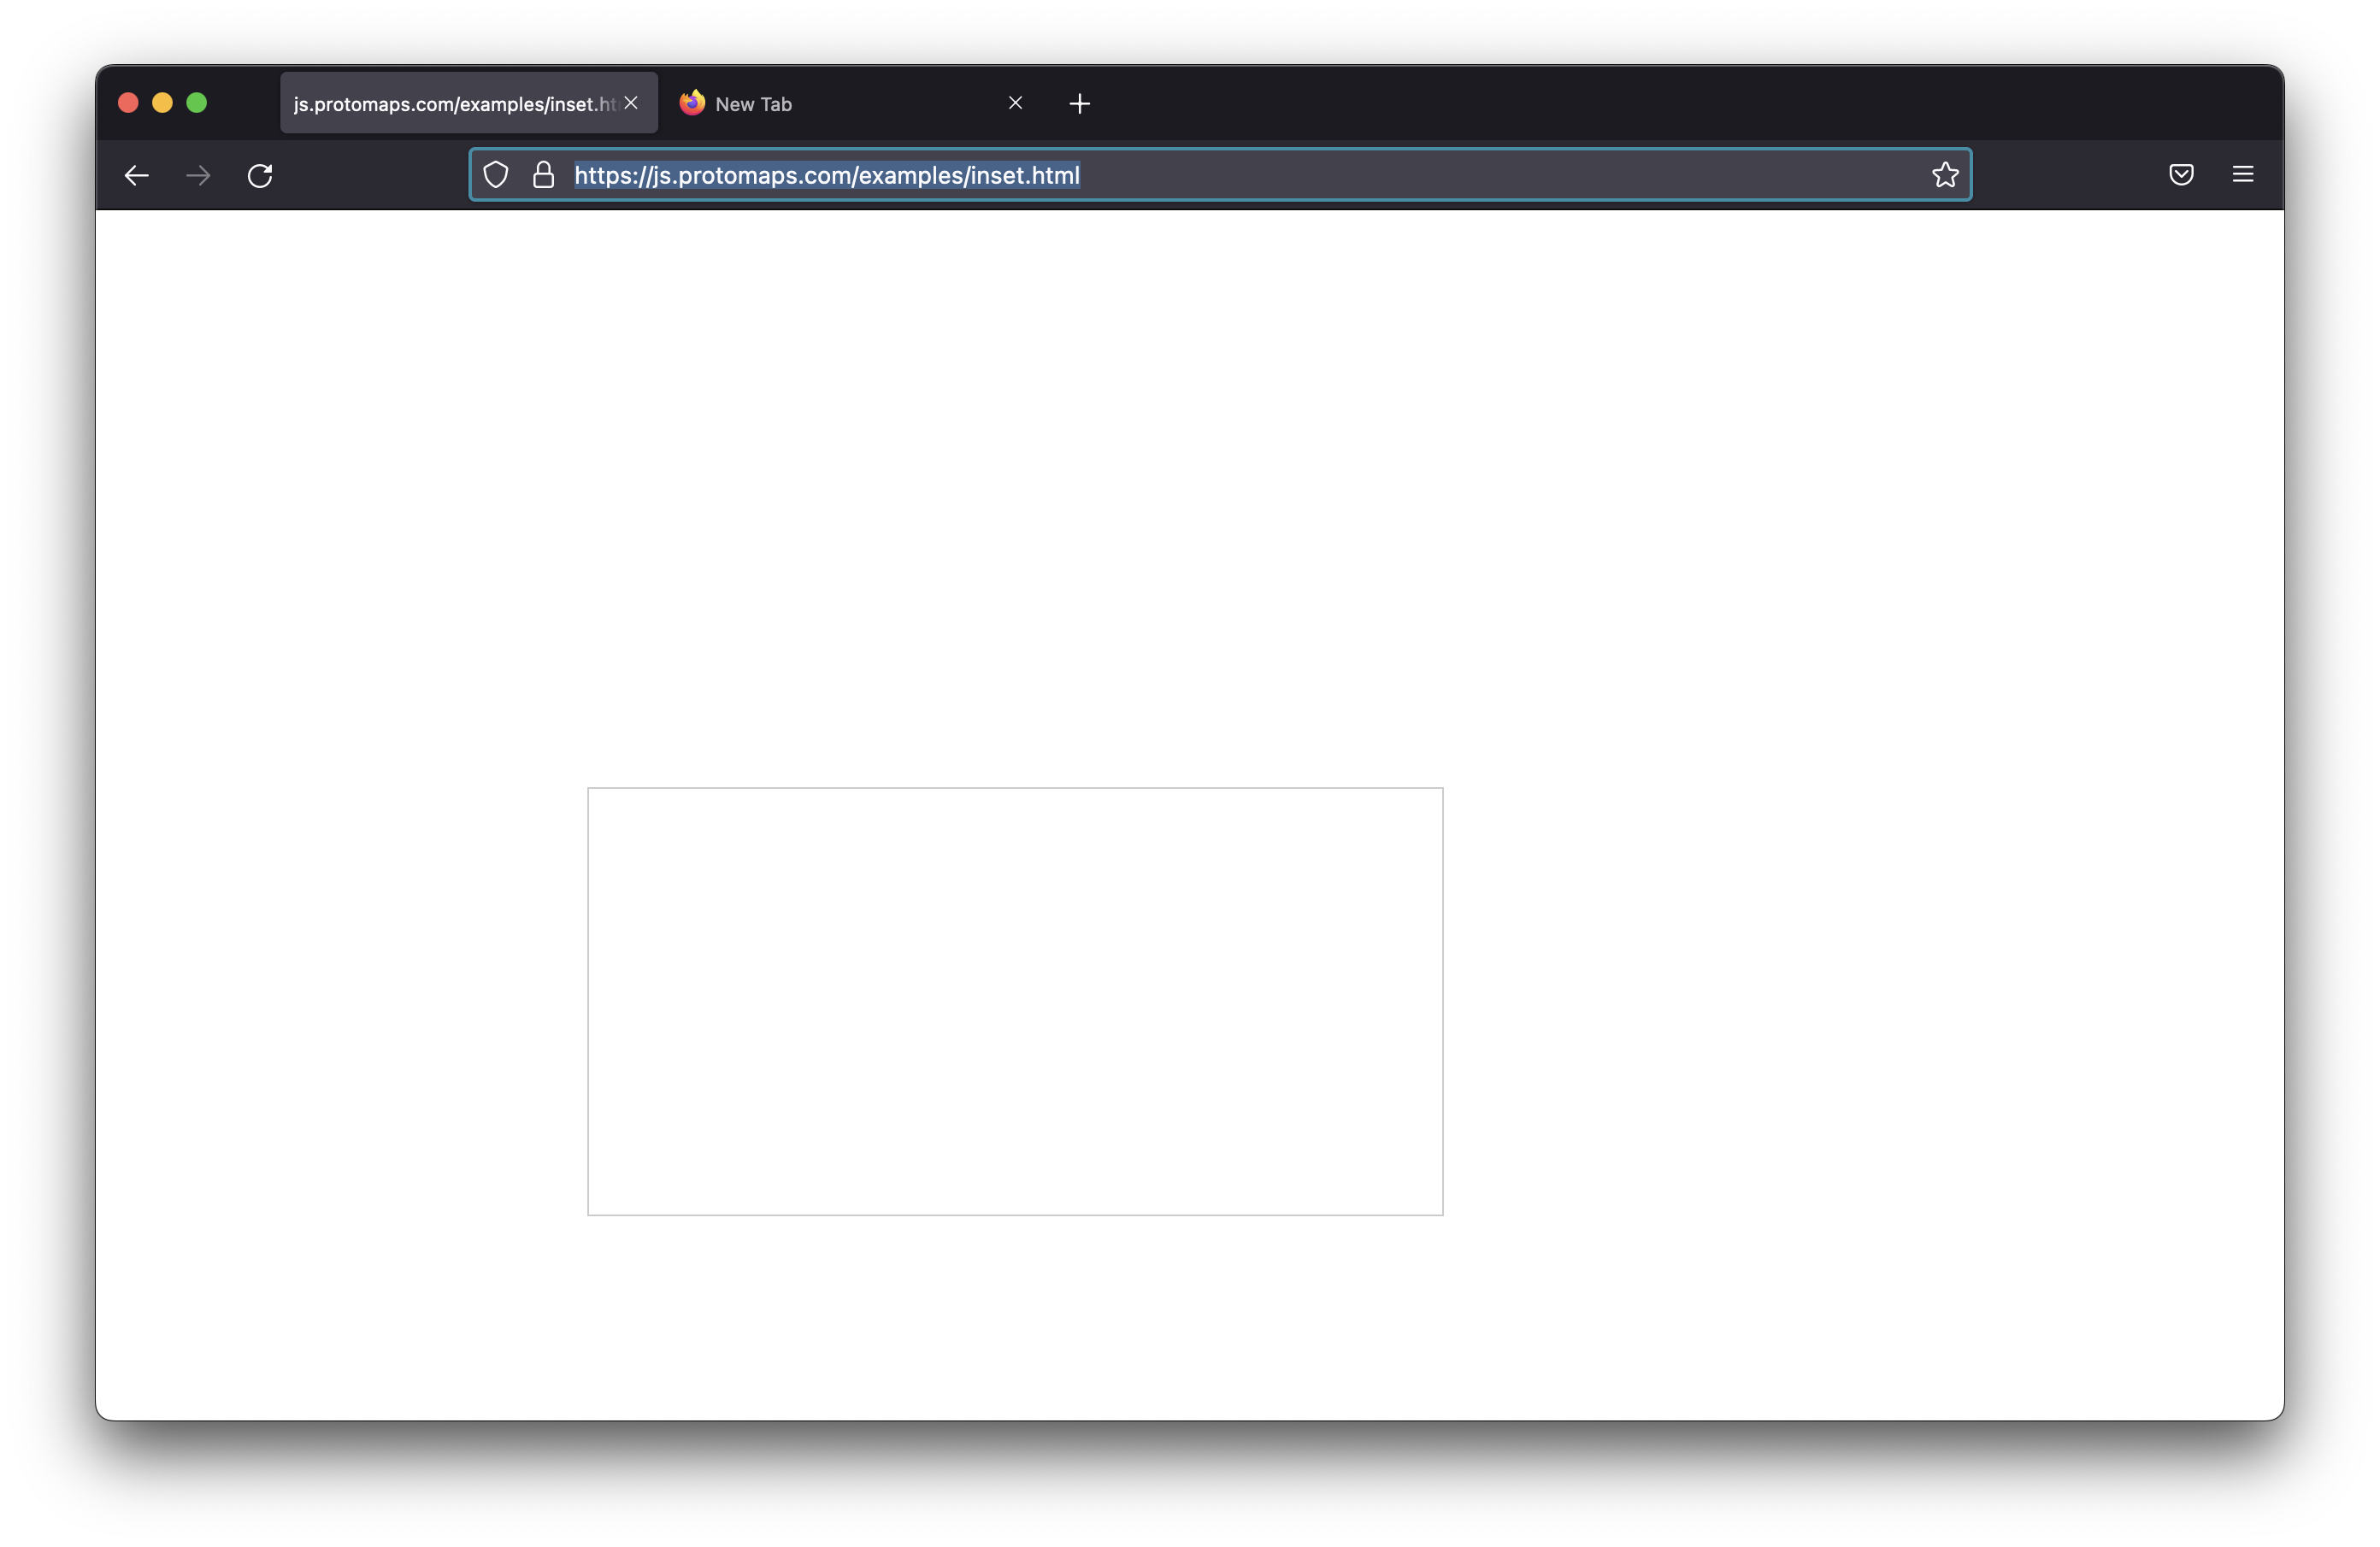Enable enhanced protection via the shield icon
The image size is (2380, 1547).
coord(496,175)
